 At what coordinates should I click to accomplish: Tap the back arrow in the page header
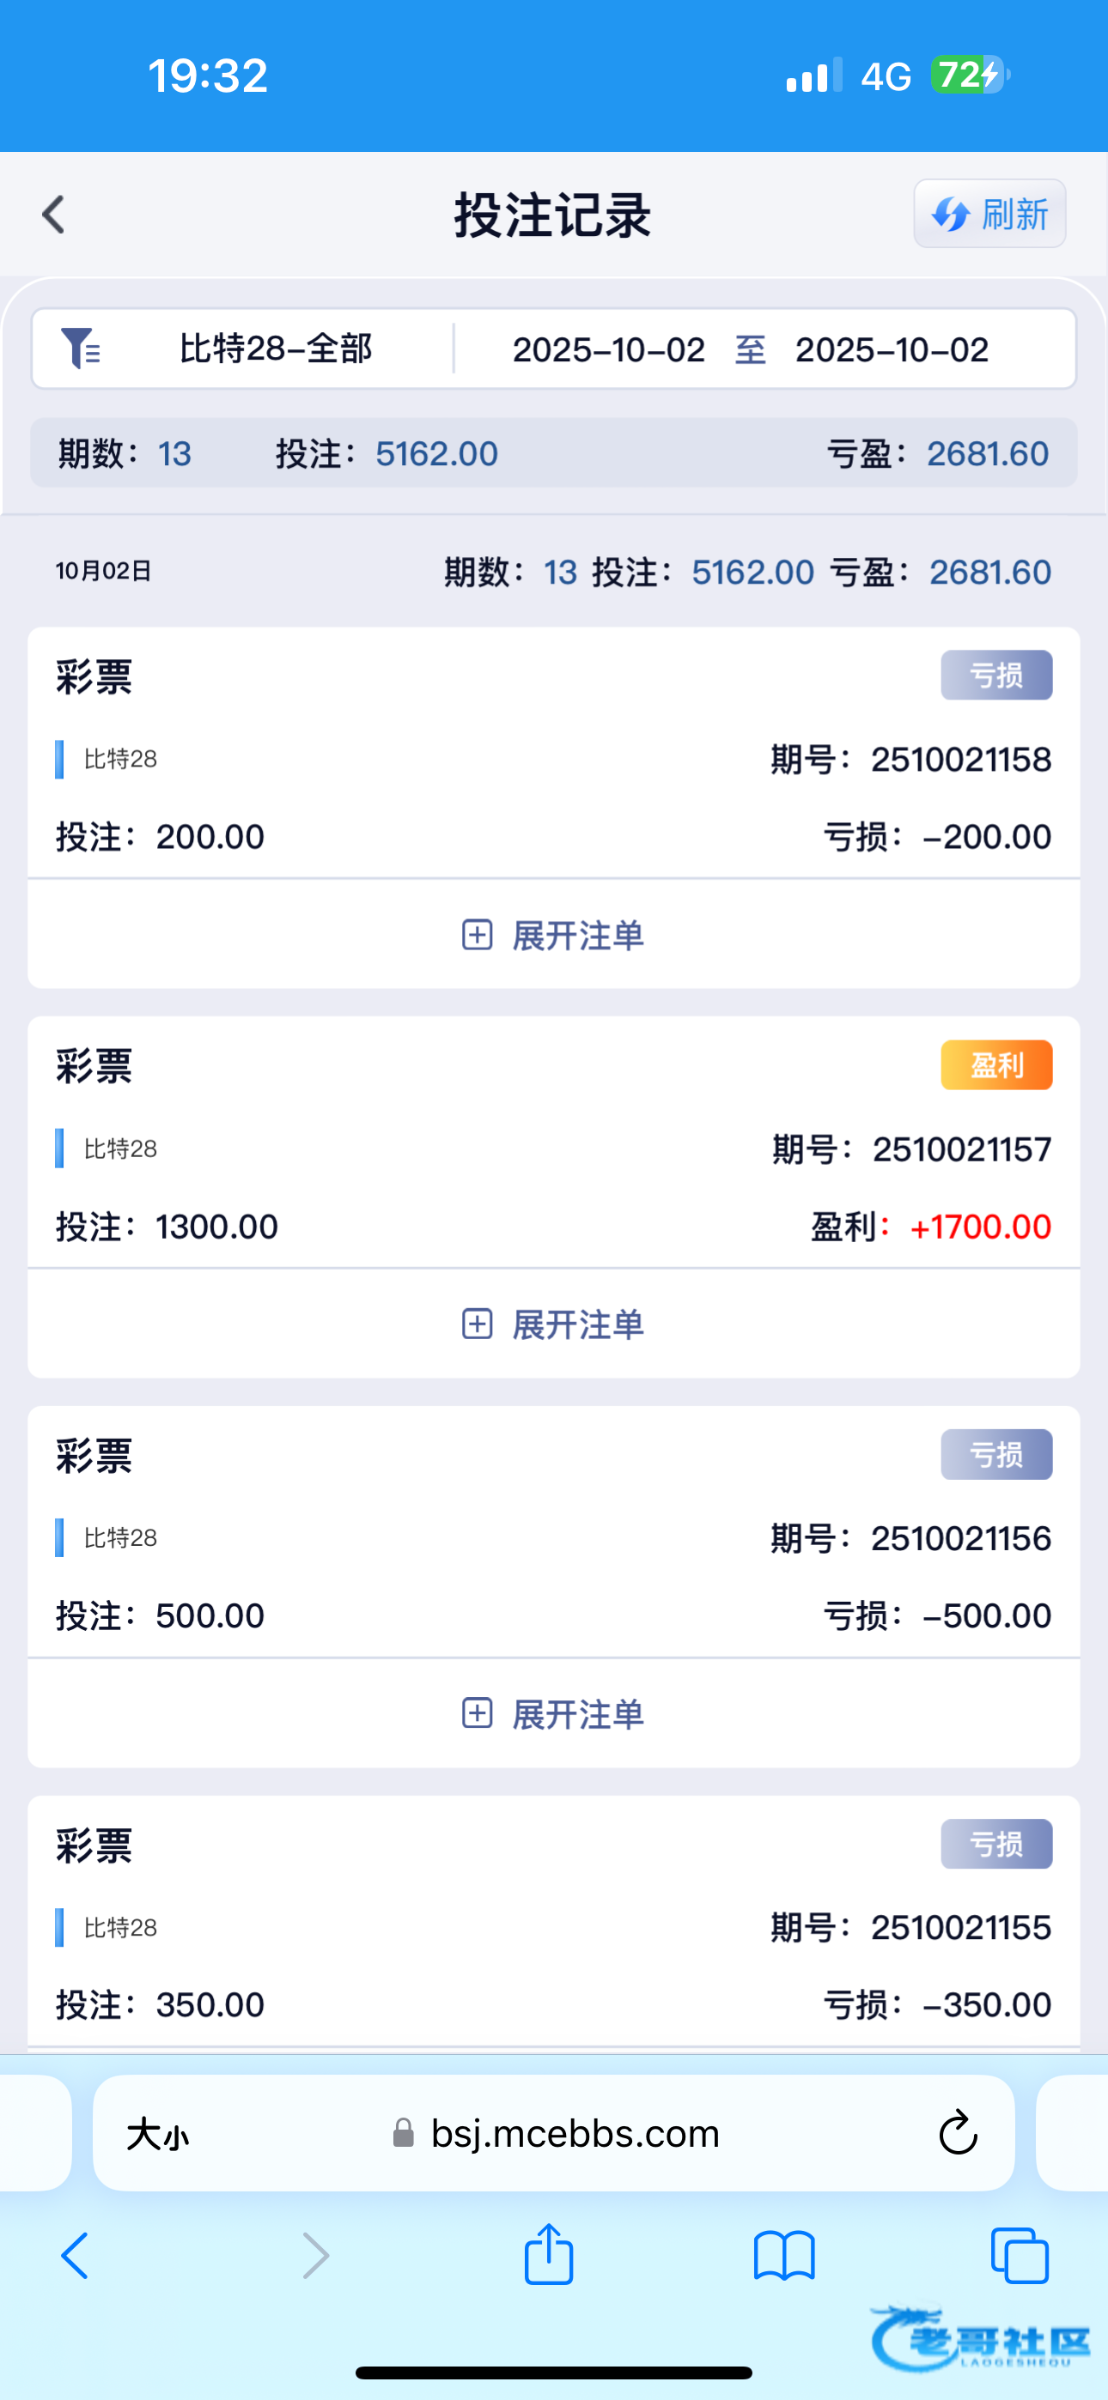pyautogui.click(x=54, y=214)
